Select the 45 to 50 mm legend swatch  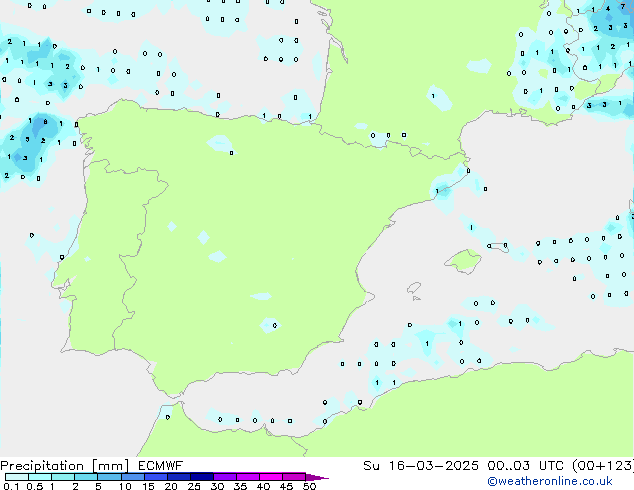coord(294,477)
